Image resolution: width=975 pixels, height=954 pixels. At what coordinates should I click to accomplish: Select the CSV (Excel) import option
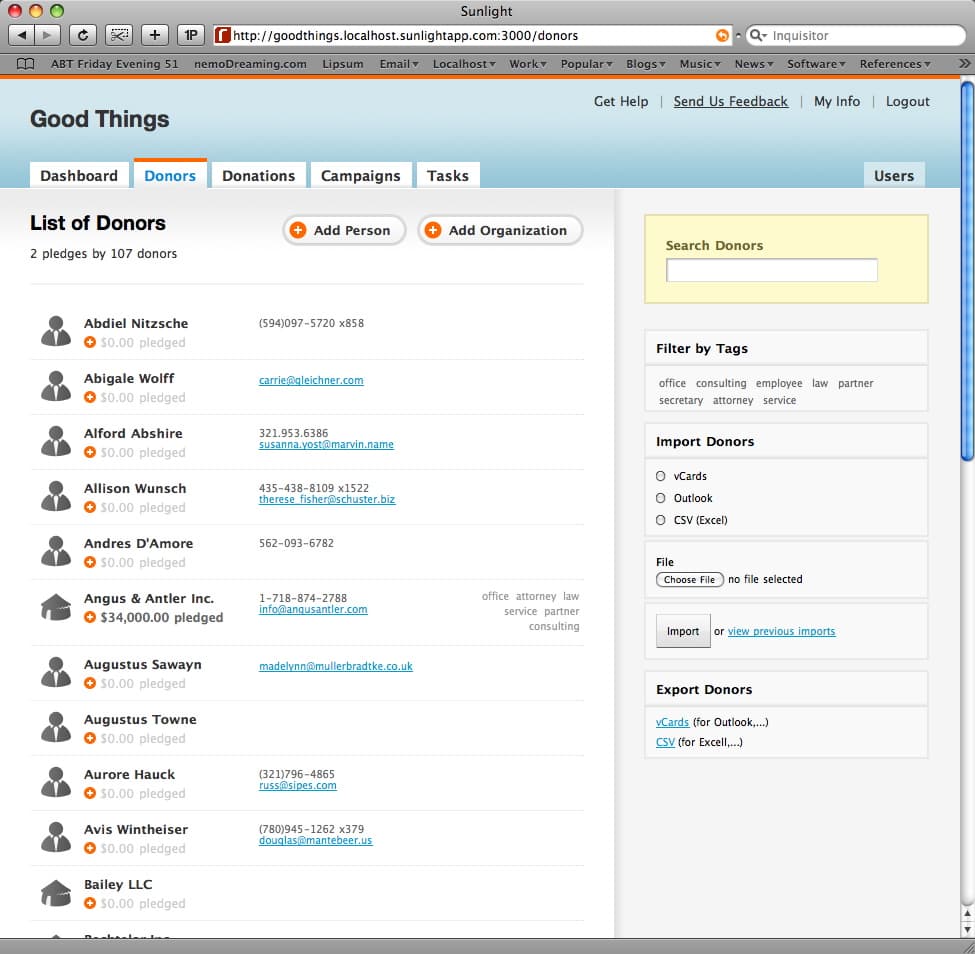[660, 520]
